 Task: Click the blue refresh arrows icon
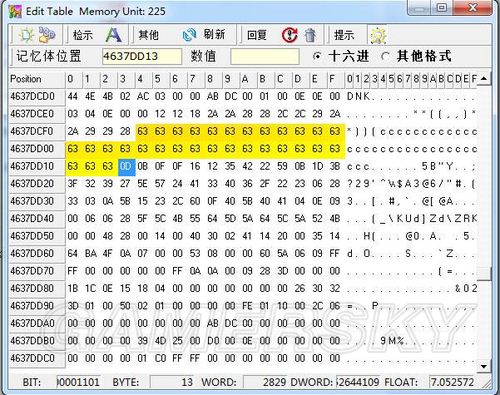click(x=190, y=35)
